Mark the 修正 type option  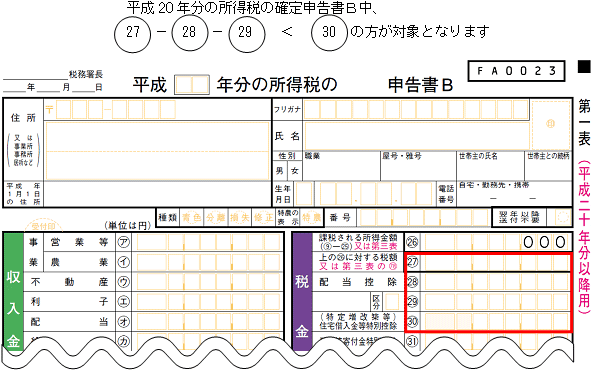pyautogui.click(x=264, y=217)
